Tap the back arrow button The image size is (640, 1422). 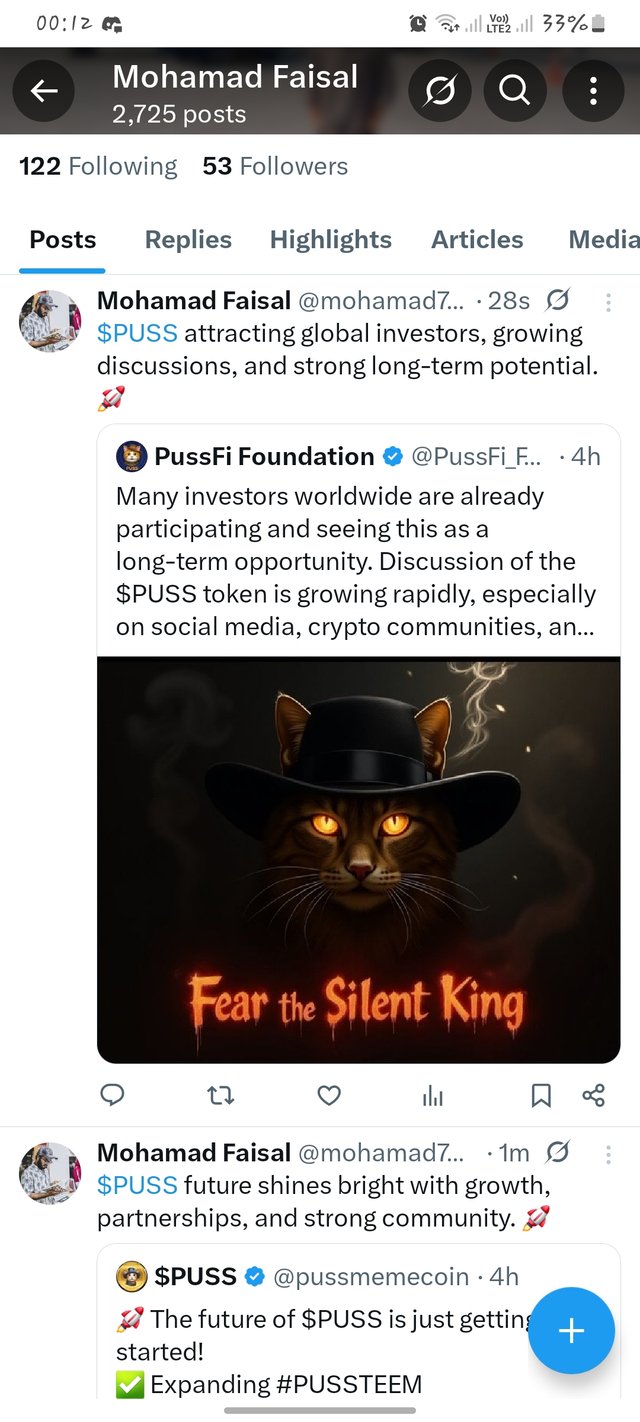click(x=43, y=92)
